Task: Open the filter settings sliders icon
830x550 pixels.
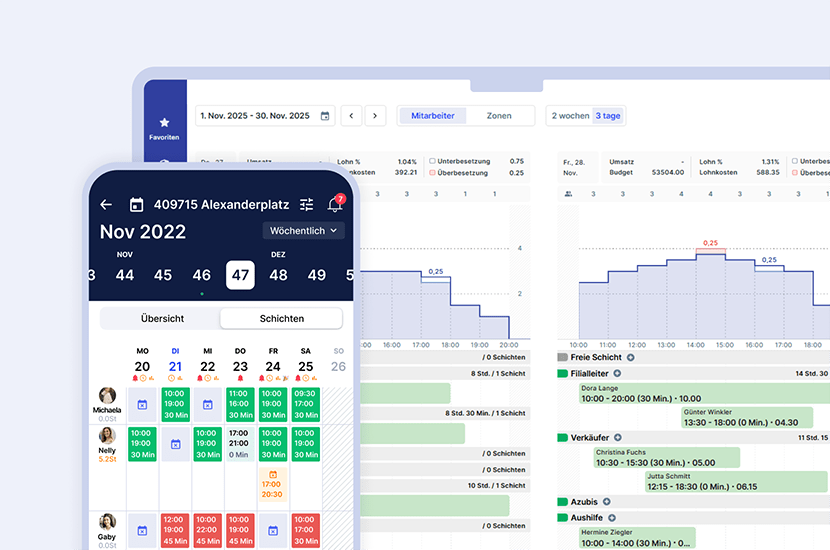Action: [307, 205]
